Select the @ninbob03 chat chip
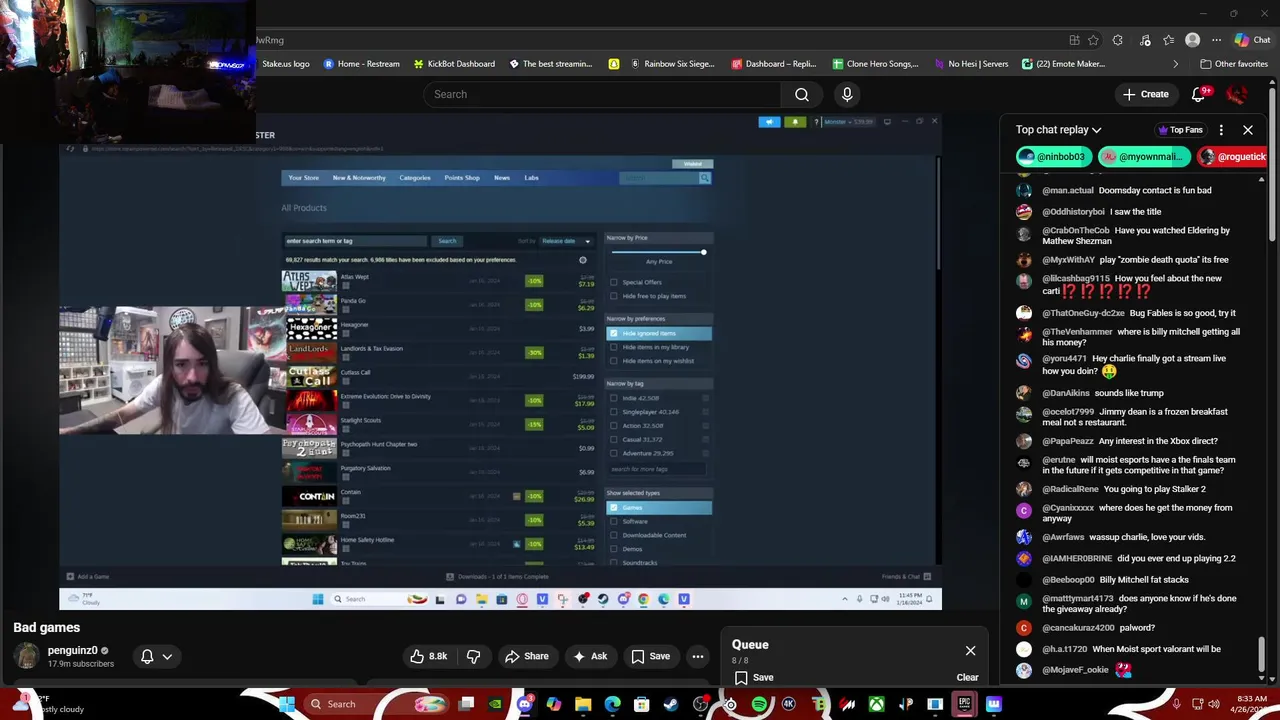The image size is (1280, 720). point(1053,156)
